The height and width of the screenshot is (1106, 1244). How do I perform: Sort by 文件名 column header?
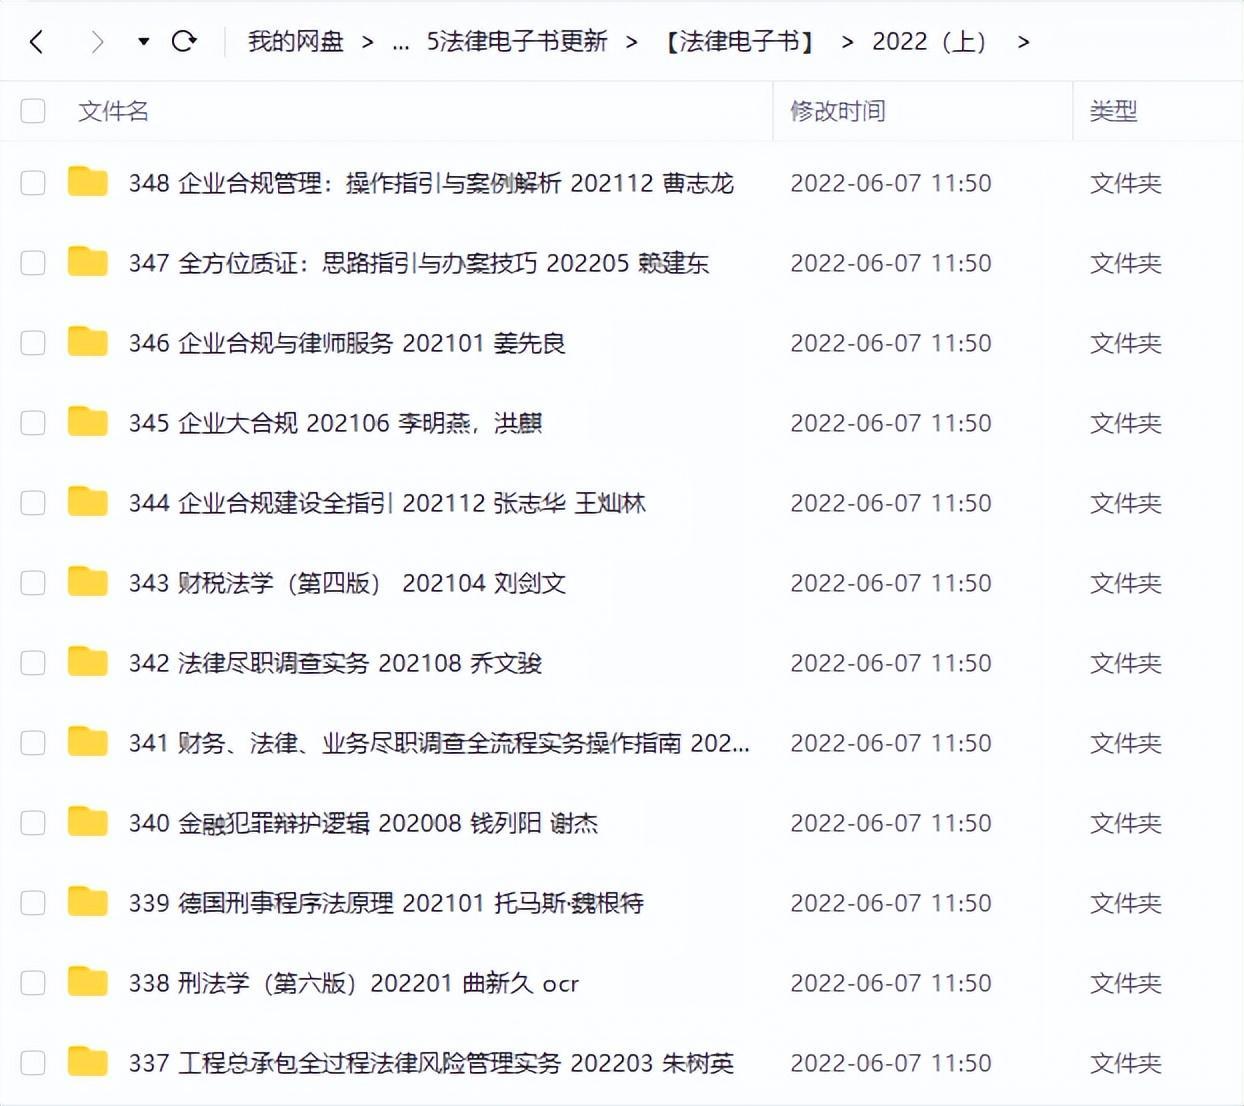[113, 111]
